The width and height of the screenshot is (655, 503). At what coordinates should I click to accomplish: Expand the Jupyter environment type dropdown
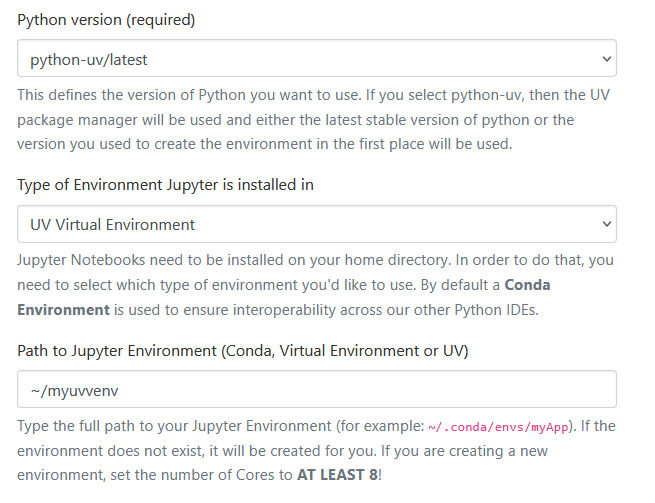point(316,225)
